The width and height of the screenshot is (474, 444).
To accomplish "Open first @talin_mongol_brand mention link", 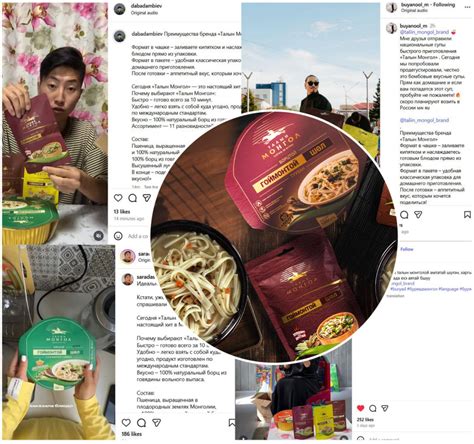I will click(x=424, y=32).
